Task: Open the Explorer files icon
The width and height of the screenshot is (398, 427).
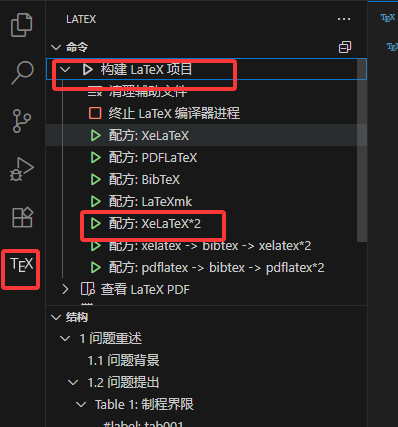Action: pos(22,25)
